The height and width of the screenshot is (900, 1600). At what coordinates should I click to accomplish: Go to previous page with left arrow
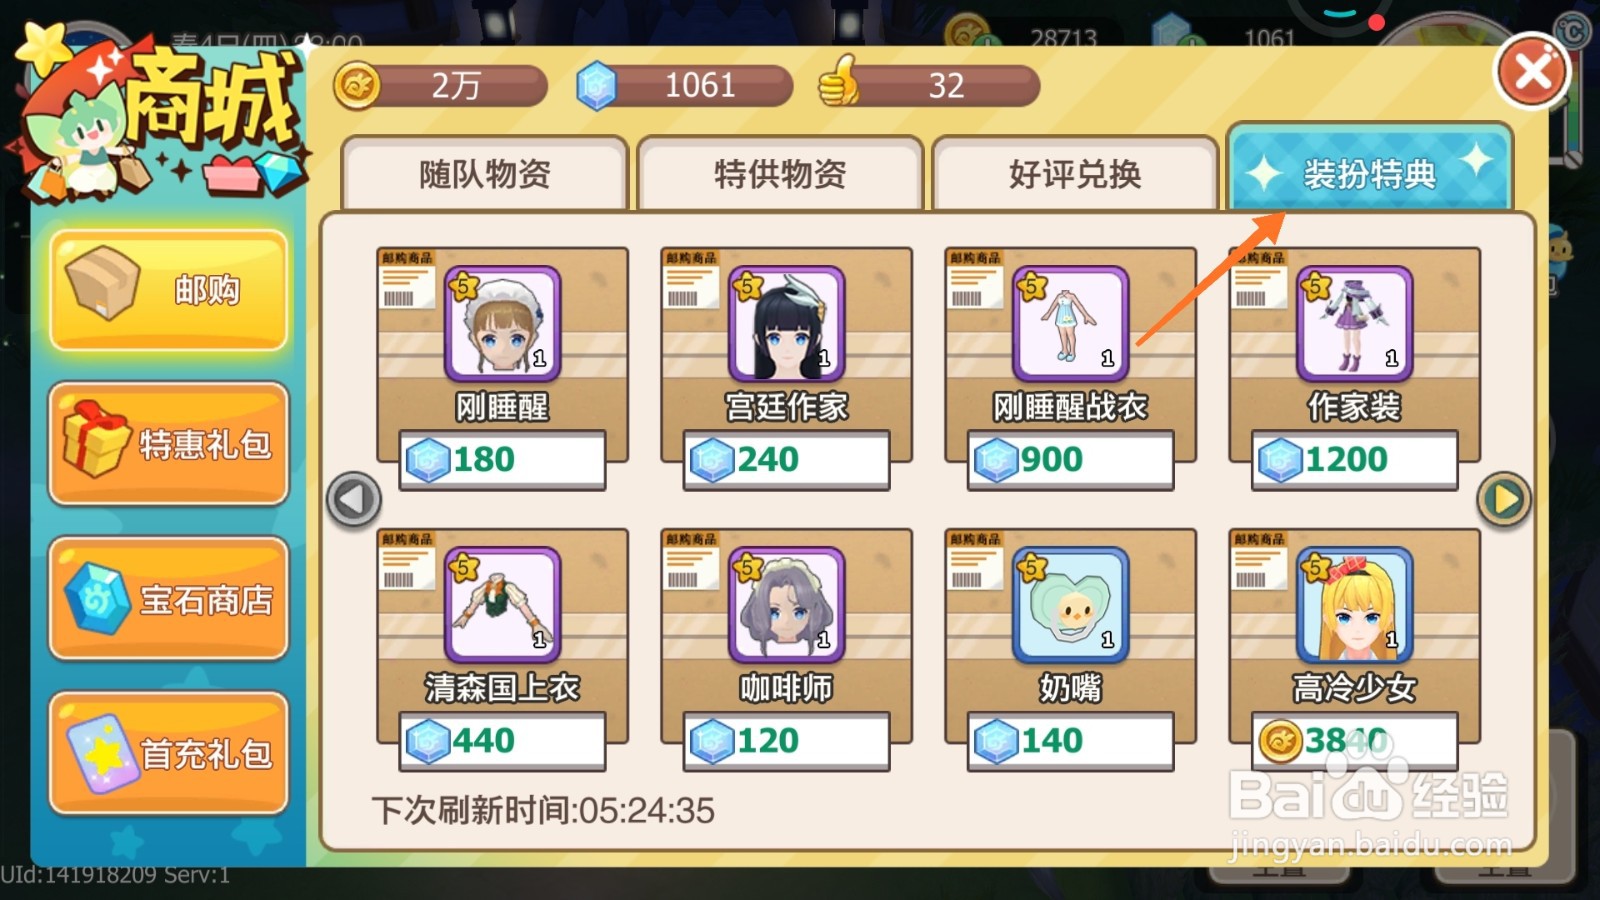[354, 499]
